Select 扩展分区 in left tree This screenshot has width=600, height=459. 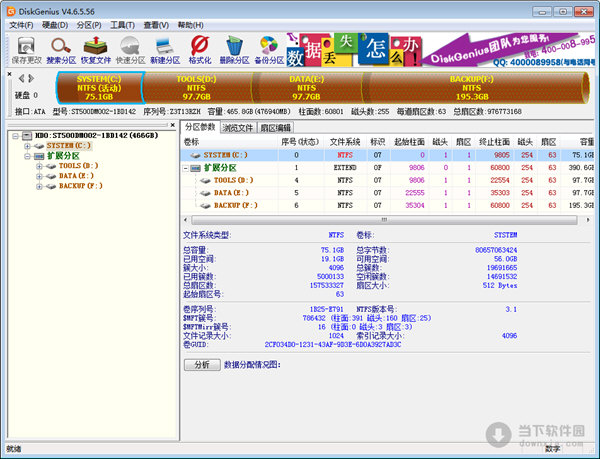click(x=63, y=156)
